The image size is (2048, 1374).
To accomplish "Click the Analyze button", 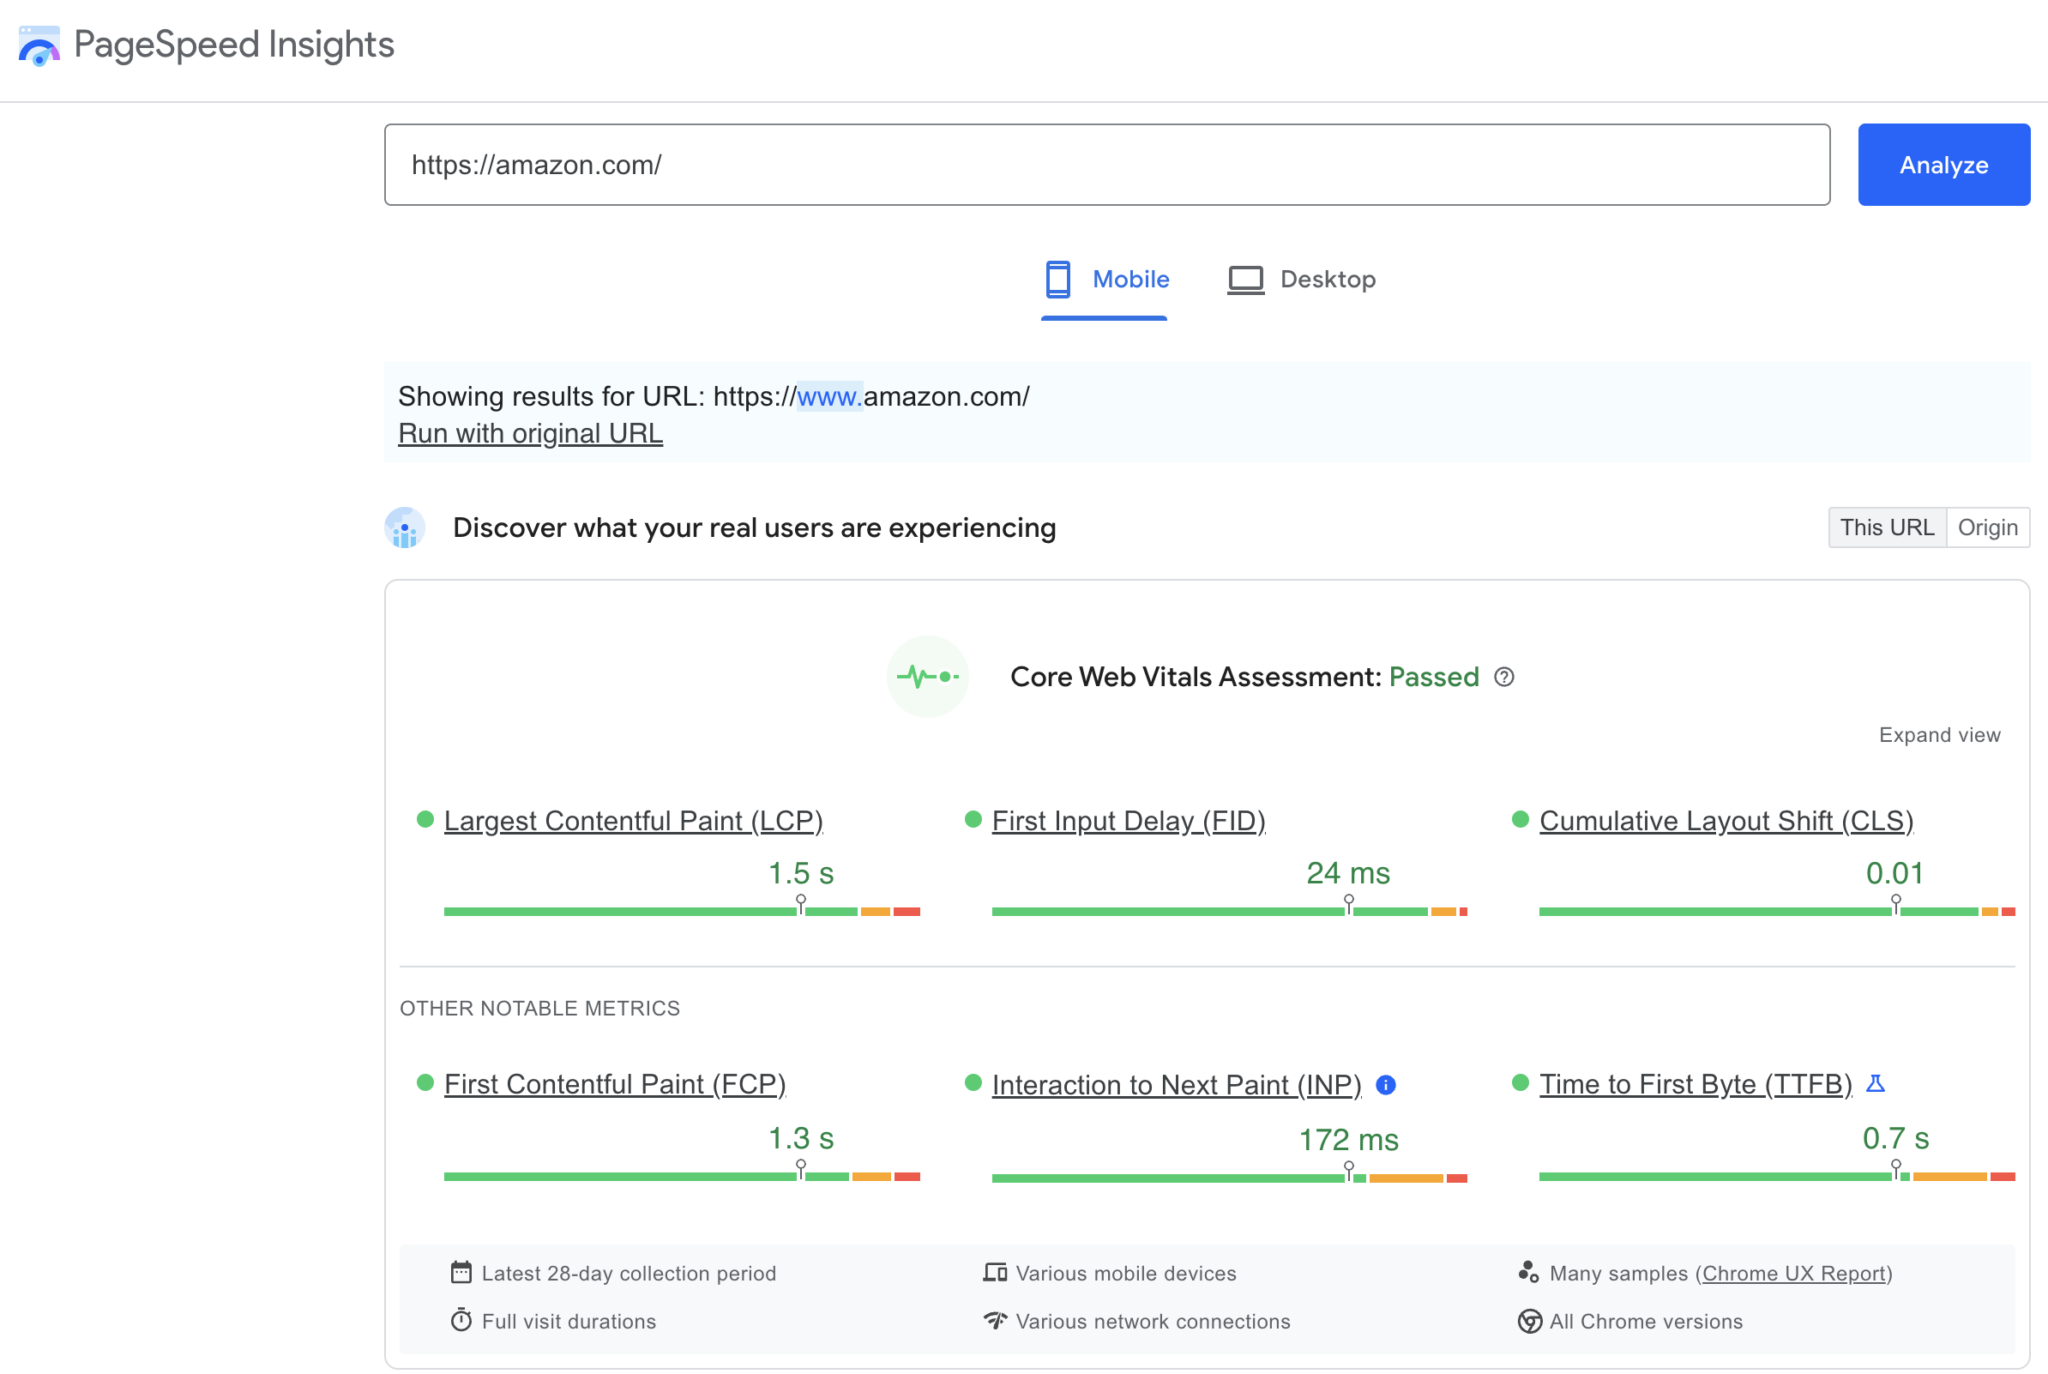I will [x=1943, y=165].
